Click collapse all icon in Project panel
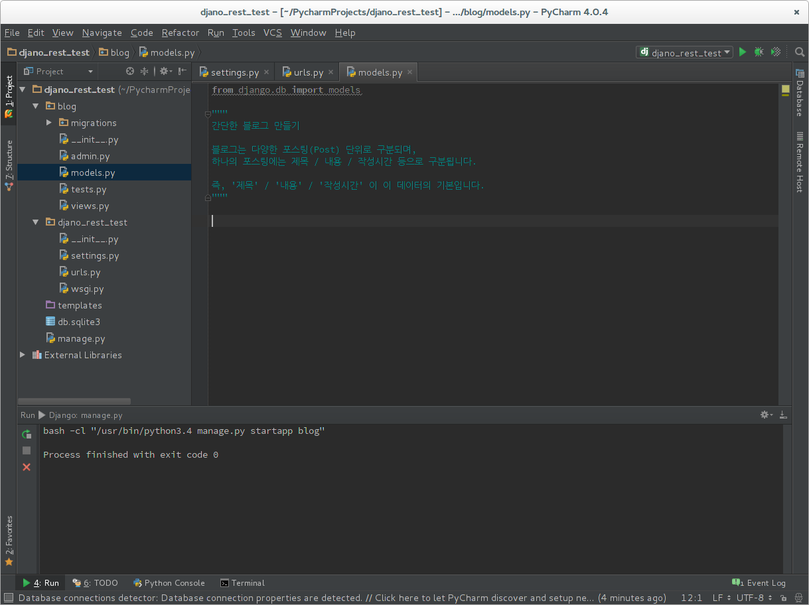This screenshot has width=809, height=605. click(144, 71)
